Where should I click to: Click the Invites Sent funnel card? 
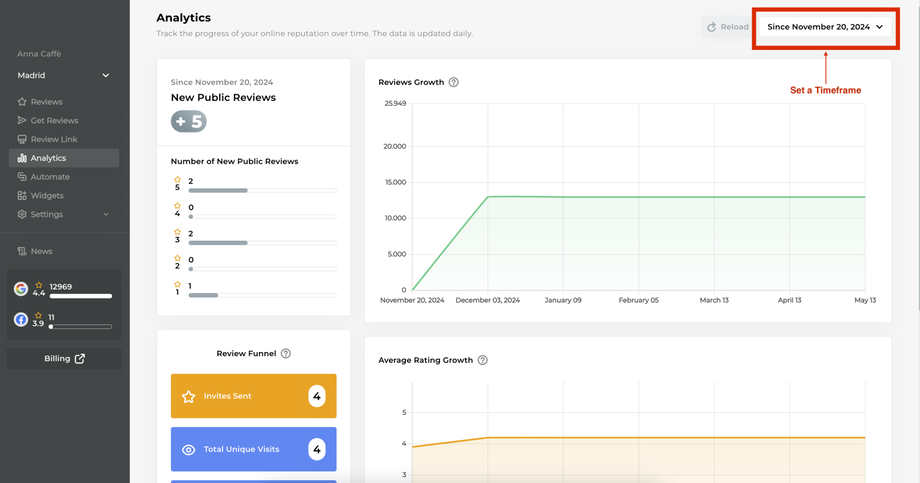tap(253, 396)
